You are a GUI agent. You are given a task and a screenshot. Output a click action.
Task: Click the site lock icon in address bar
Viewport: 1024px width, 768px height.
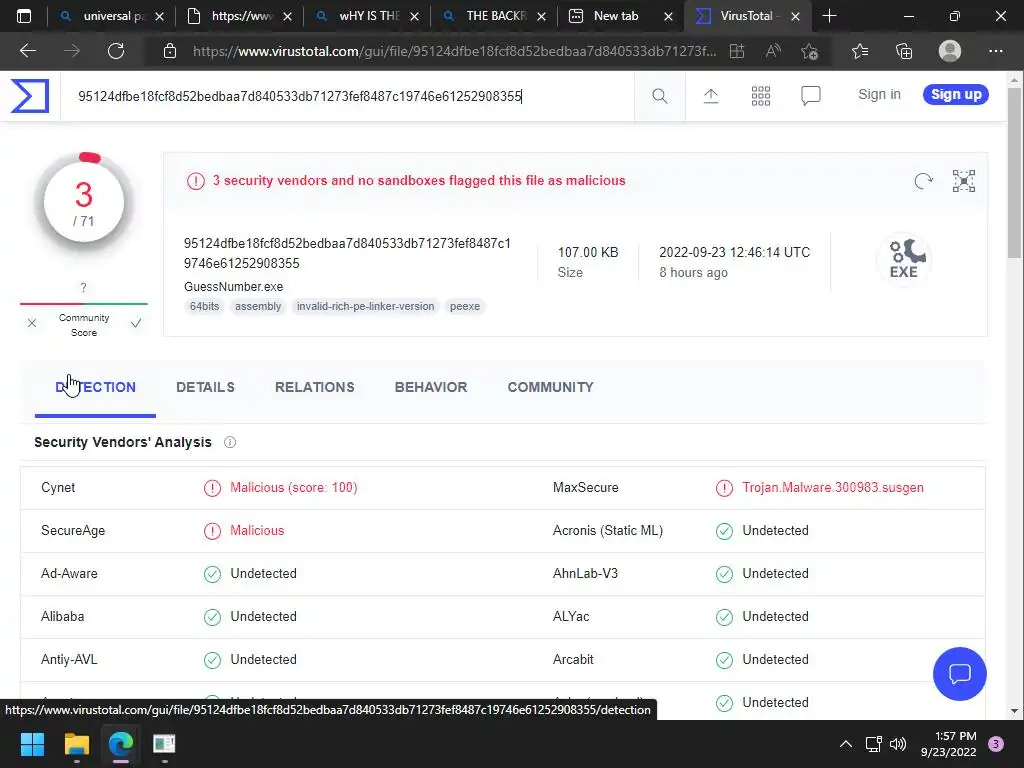click(x=170, y=51)
